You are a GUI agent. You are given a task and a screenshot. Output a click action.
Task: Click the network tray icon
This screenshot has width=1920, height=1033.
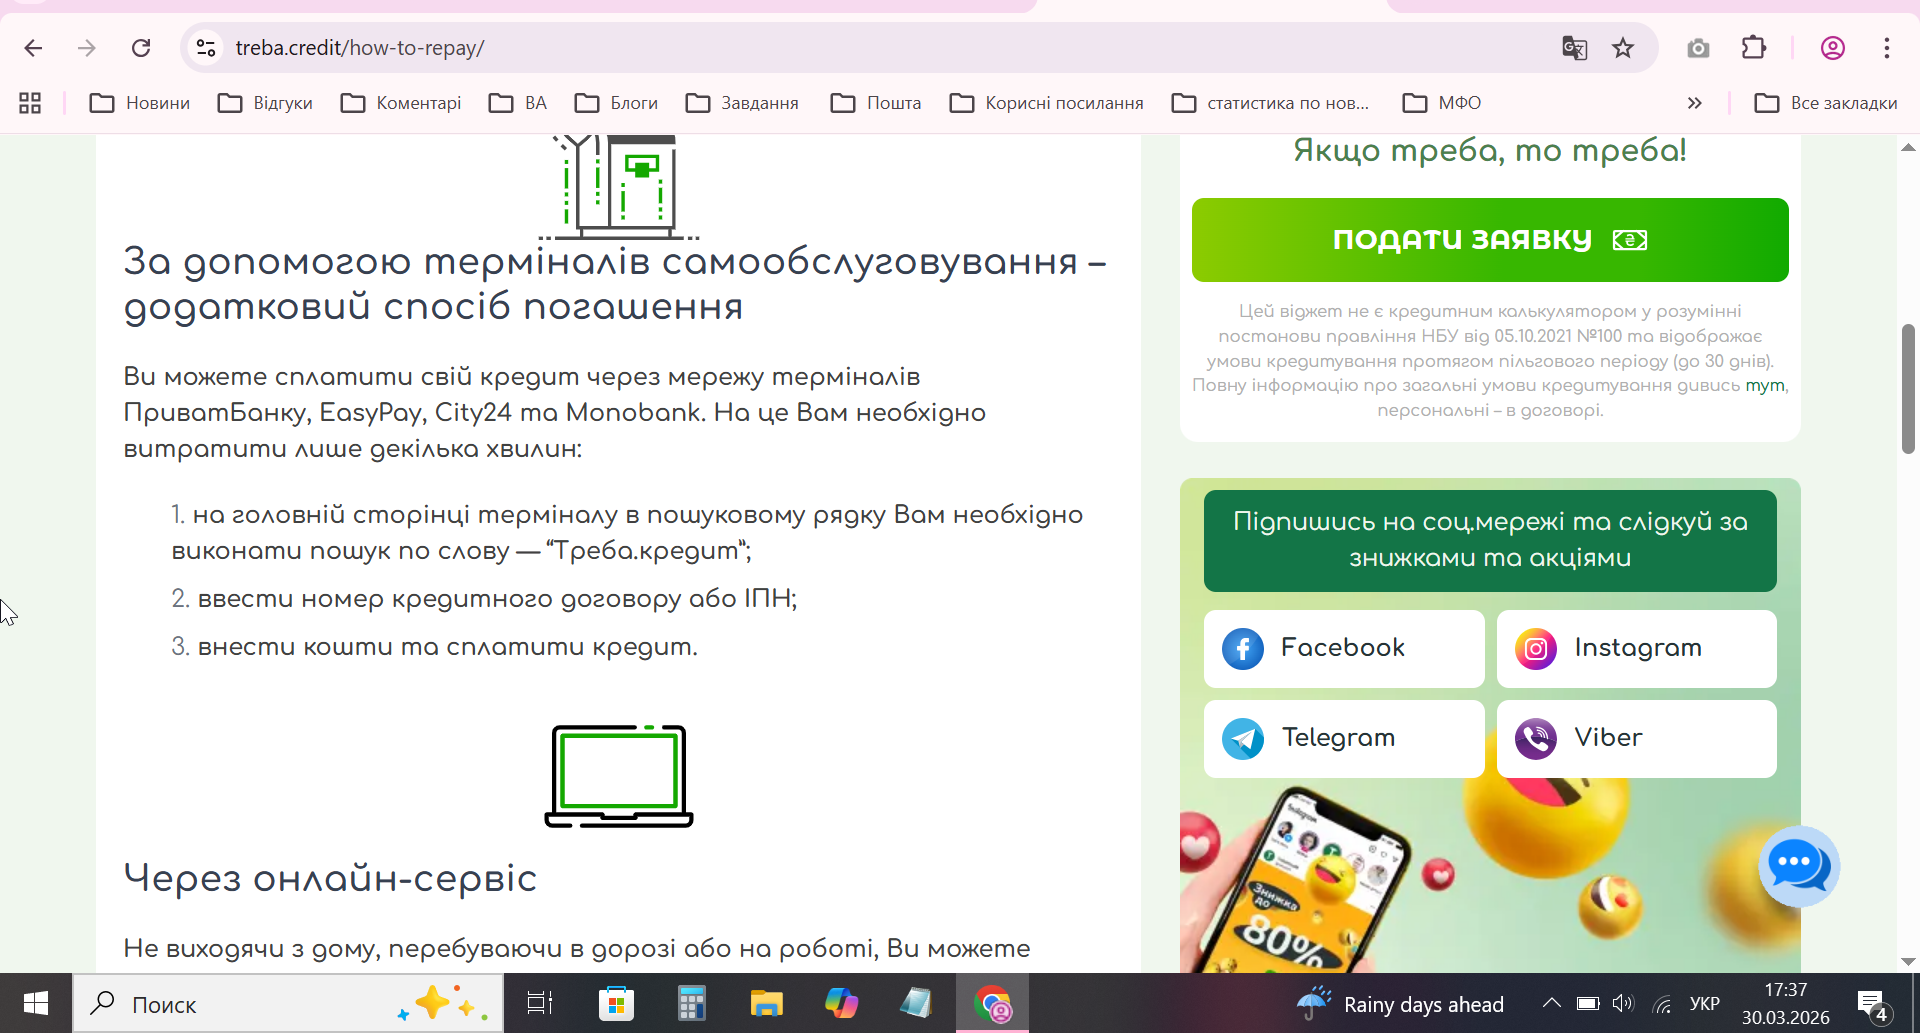pos(1662,1004)
